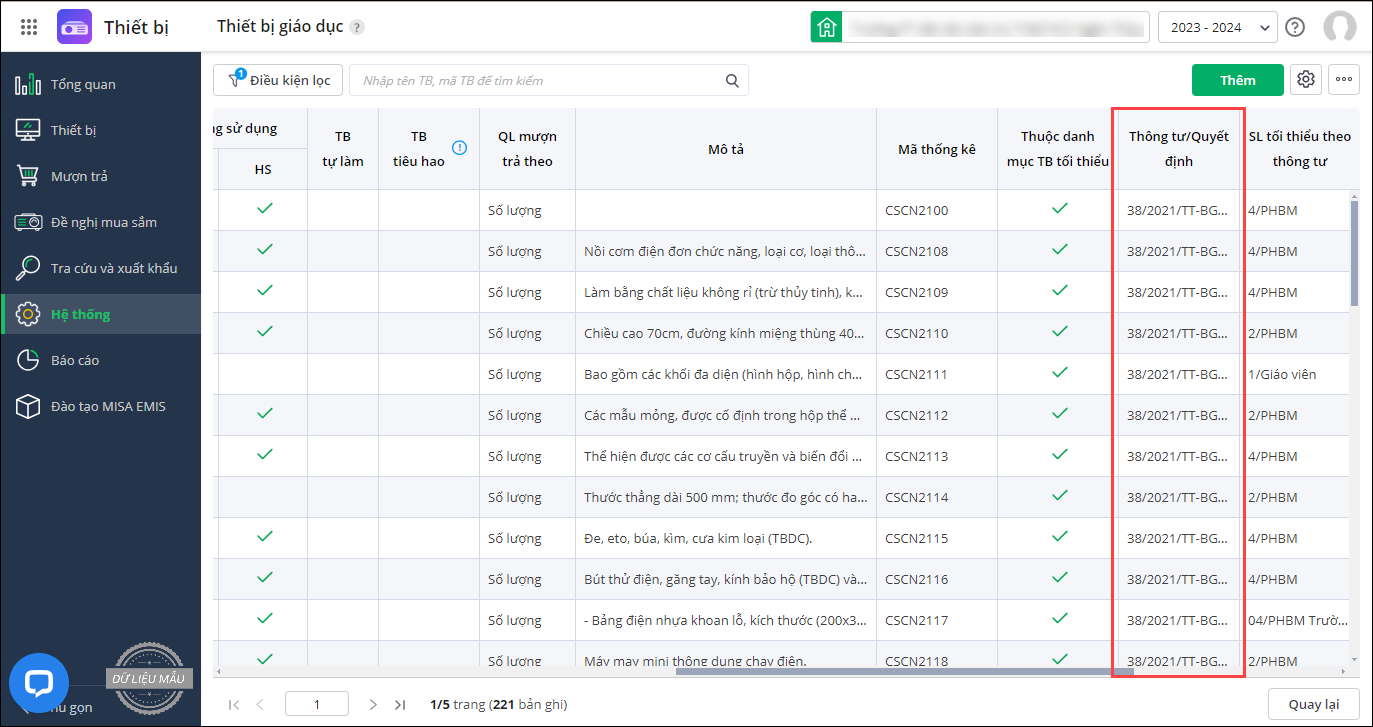Click the help question mark icon in header
Screen dimensions: 1373x727
click(x=1295, y=27)
